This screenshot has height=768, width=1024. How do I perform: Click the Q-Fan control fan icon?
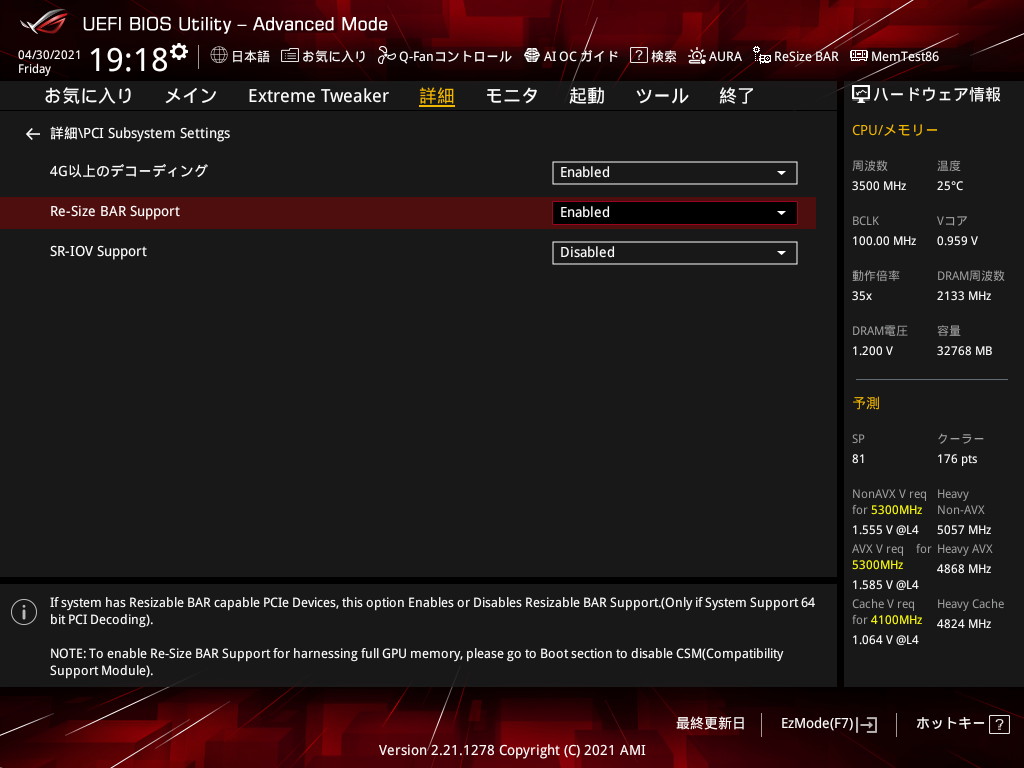coord(386,56)
